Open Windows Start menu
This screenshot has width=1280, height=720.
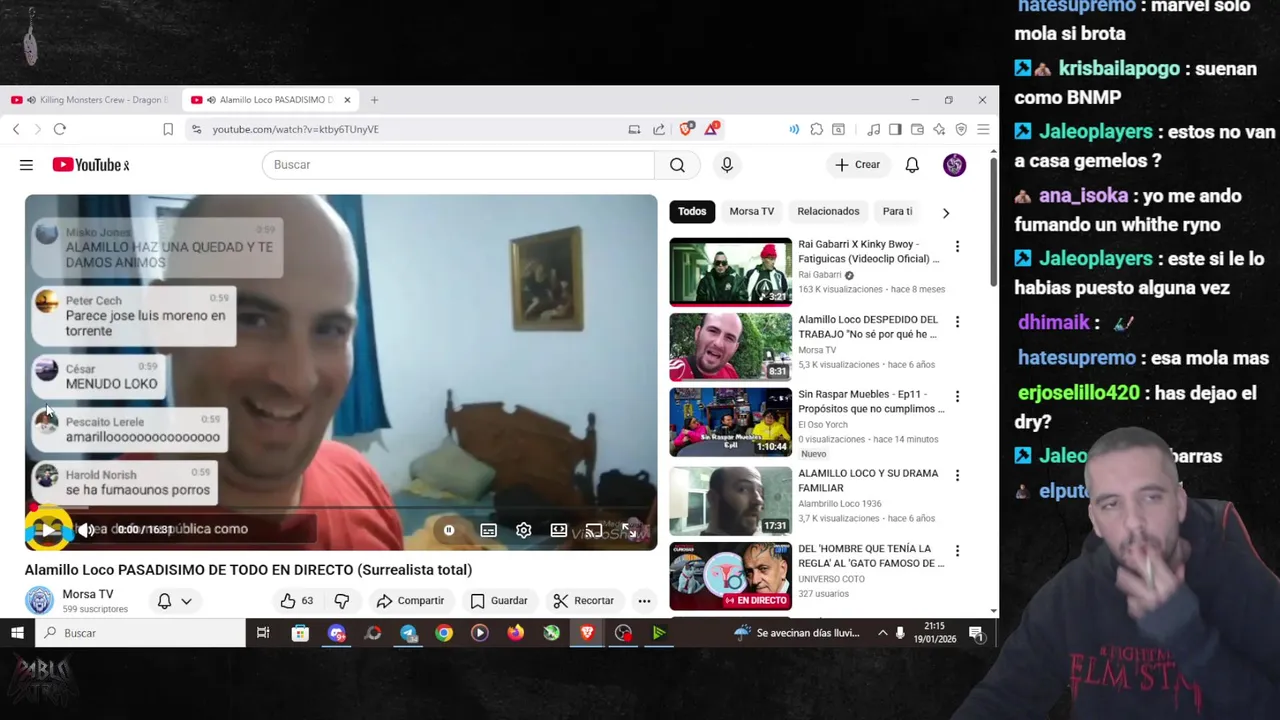pyautogui.click(x=17, y=633)
